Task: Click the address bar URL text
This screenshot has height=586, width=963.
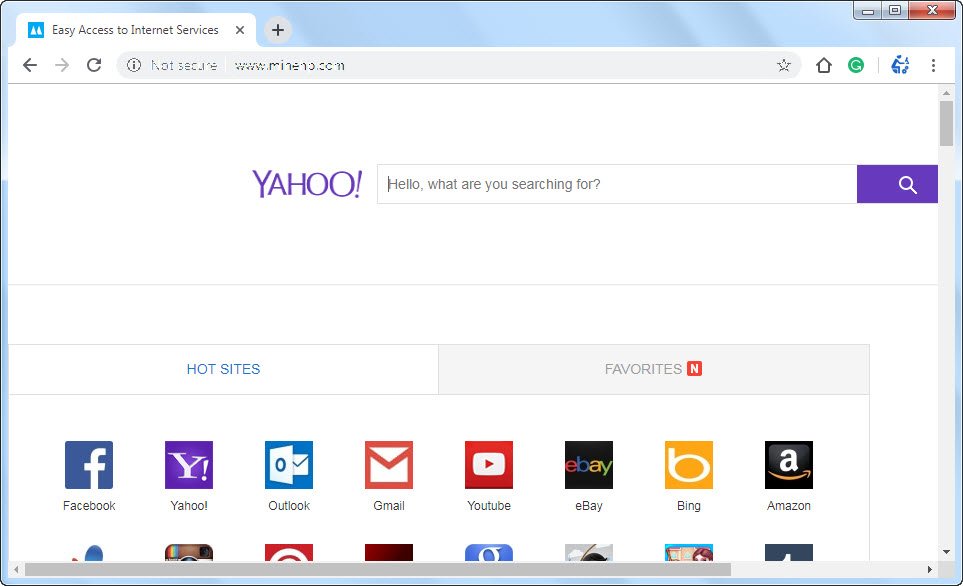Action: point(289,65)
